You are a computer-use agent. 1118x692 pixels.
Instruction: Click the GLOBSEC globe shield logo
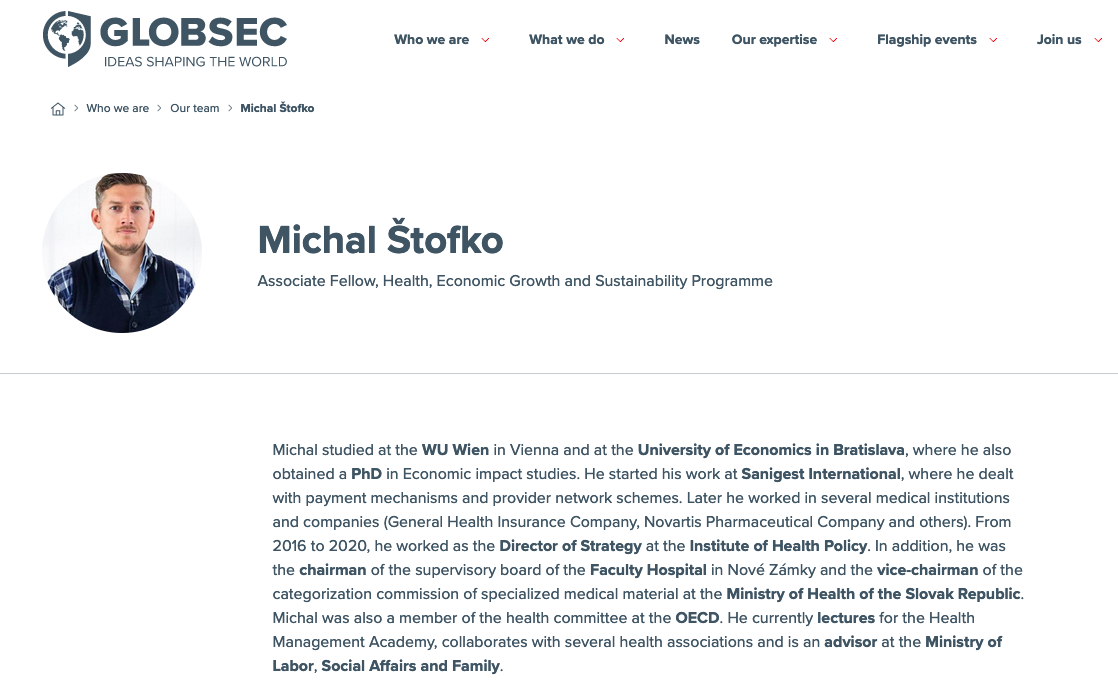67,38
